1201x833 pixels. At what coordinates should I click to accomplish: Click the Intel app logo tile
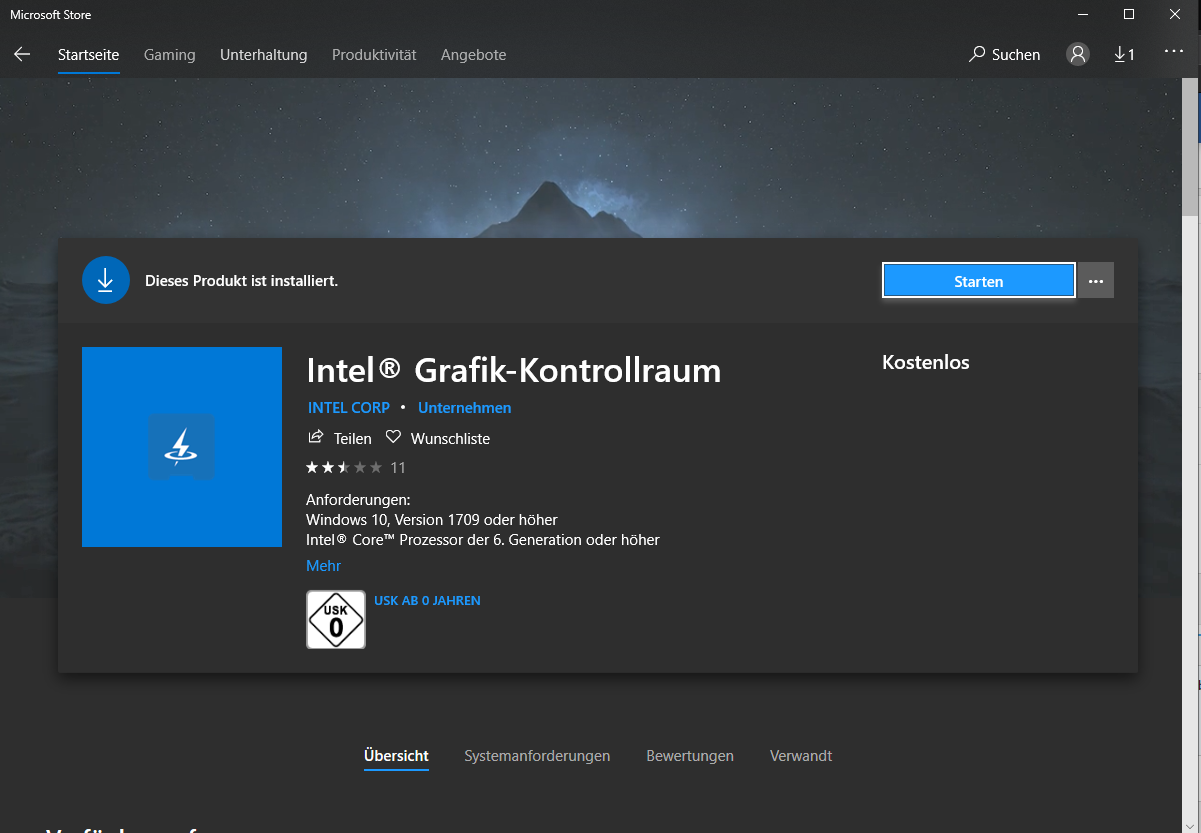(x=182, y=447)
